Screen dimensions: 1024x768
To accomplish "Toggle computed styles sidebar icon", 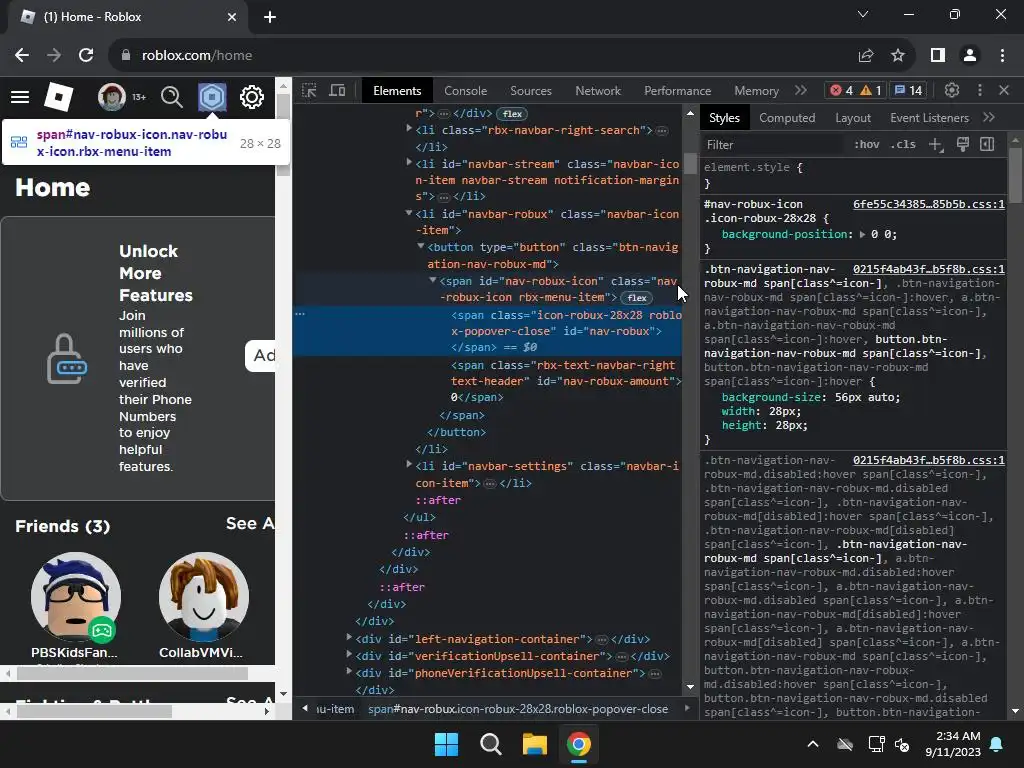I will pyautogui.click(x=987, y=144).
